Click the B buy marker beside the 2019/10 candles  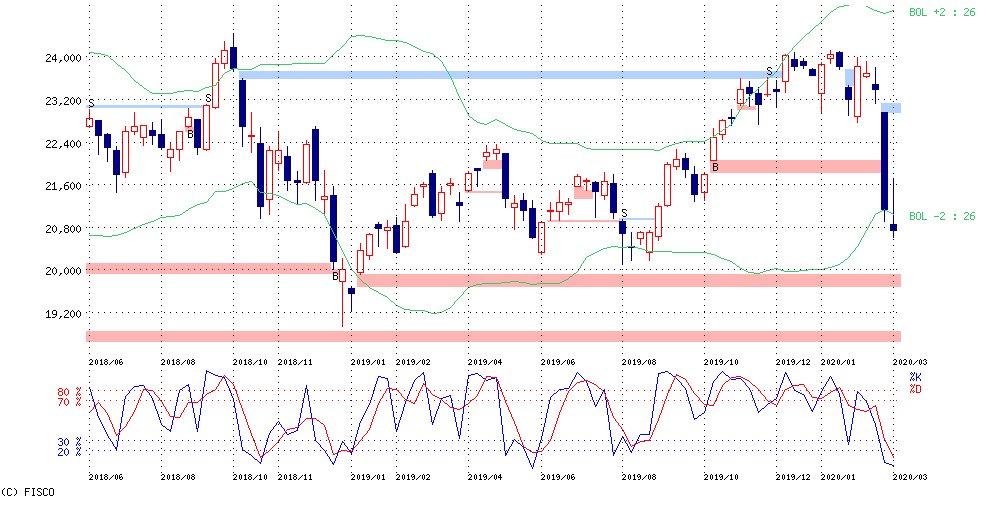point(715,167)
